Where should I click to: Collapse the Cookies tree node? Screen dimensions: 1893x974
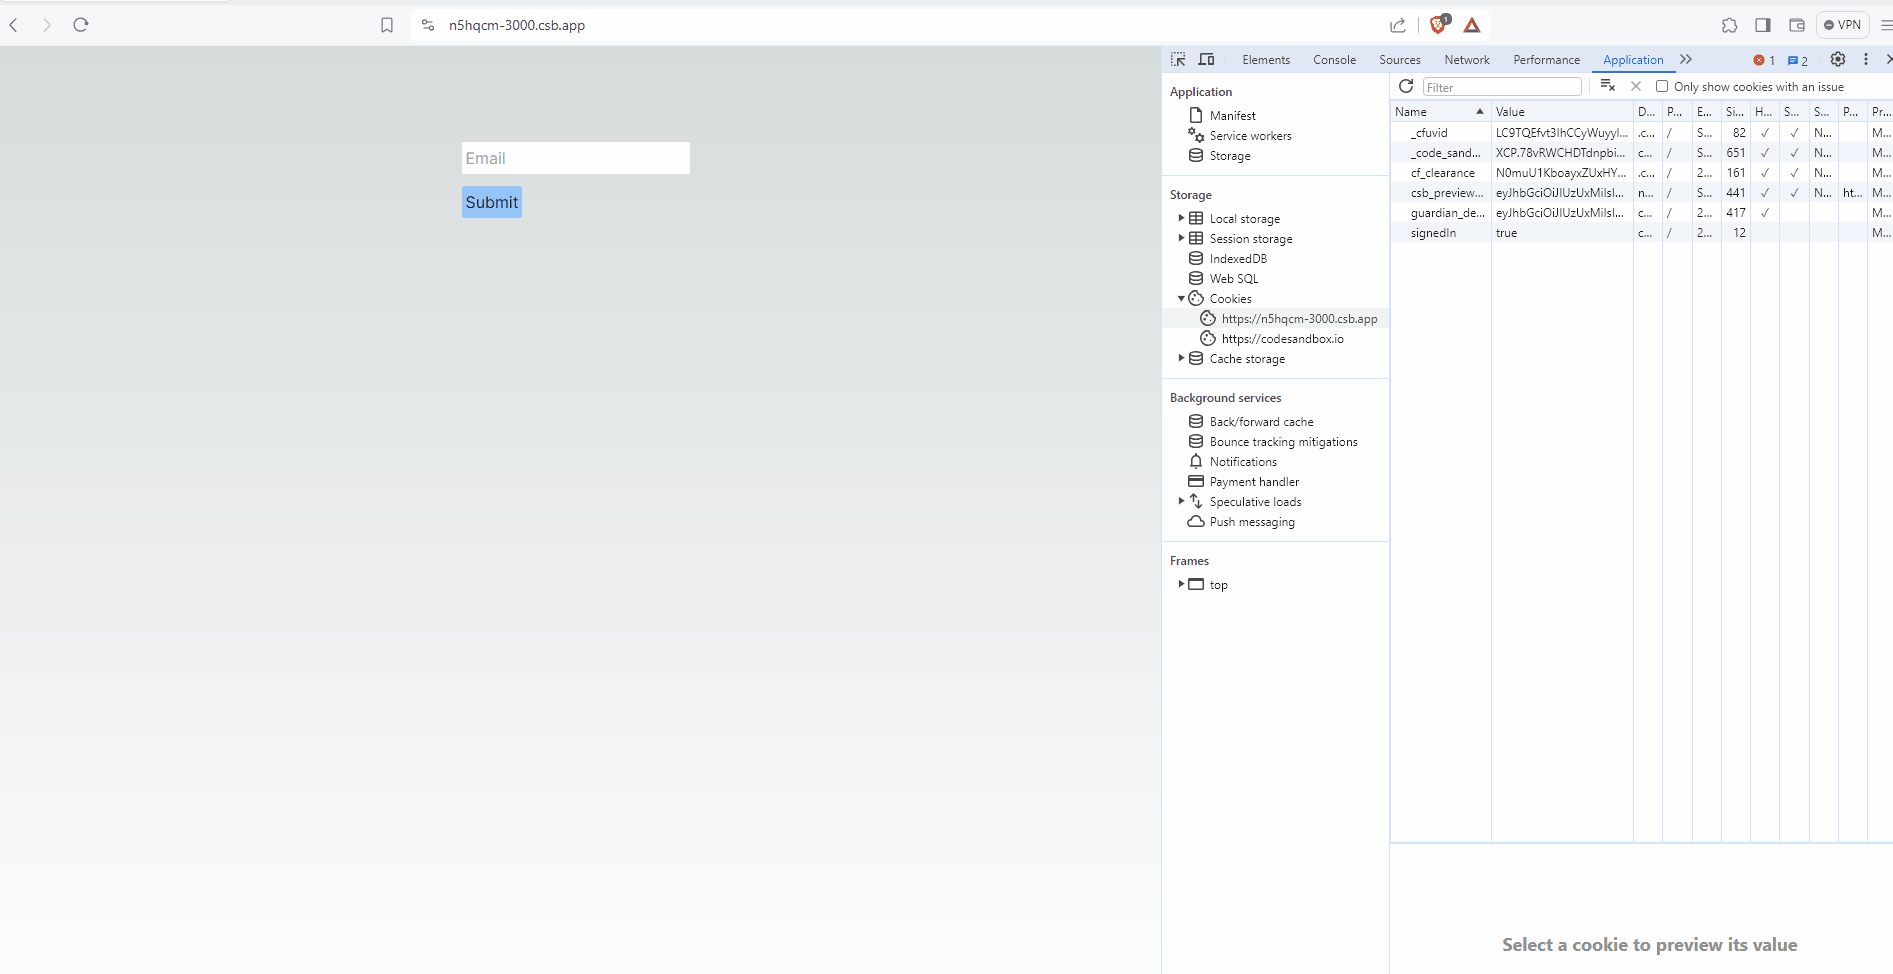pyautogui.click(x=1181, y=299)
